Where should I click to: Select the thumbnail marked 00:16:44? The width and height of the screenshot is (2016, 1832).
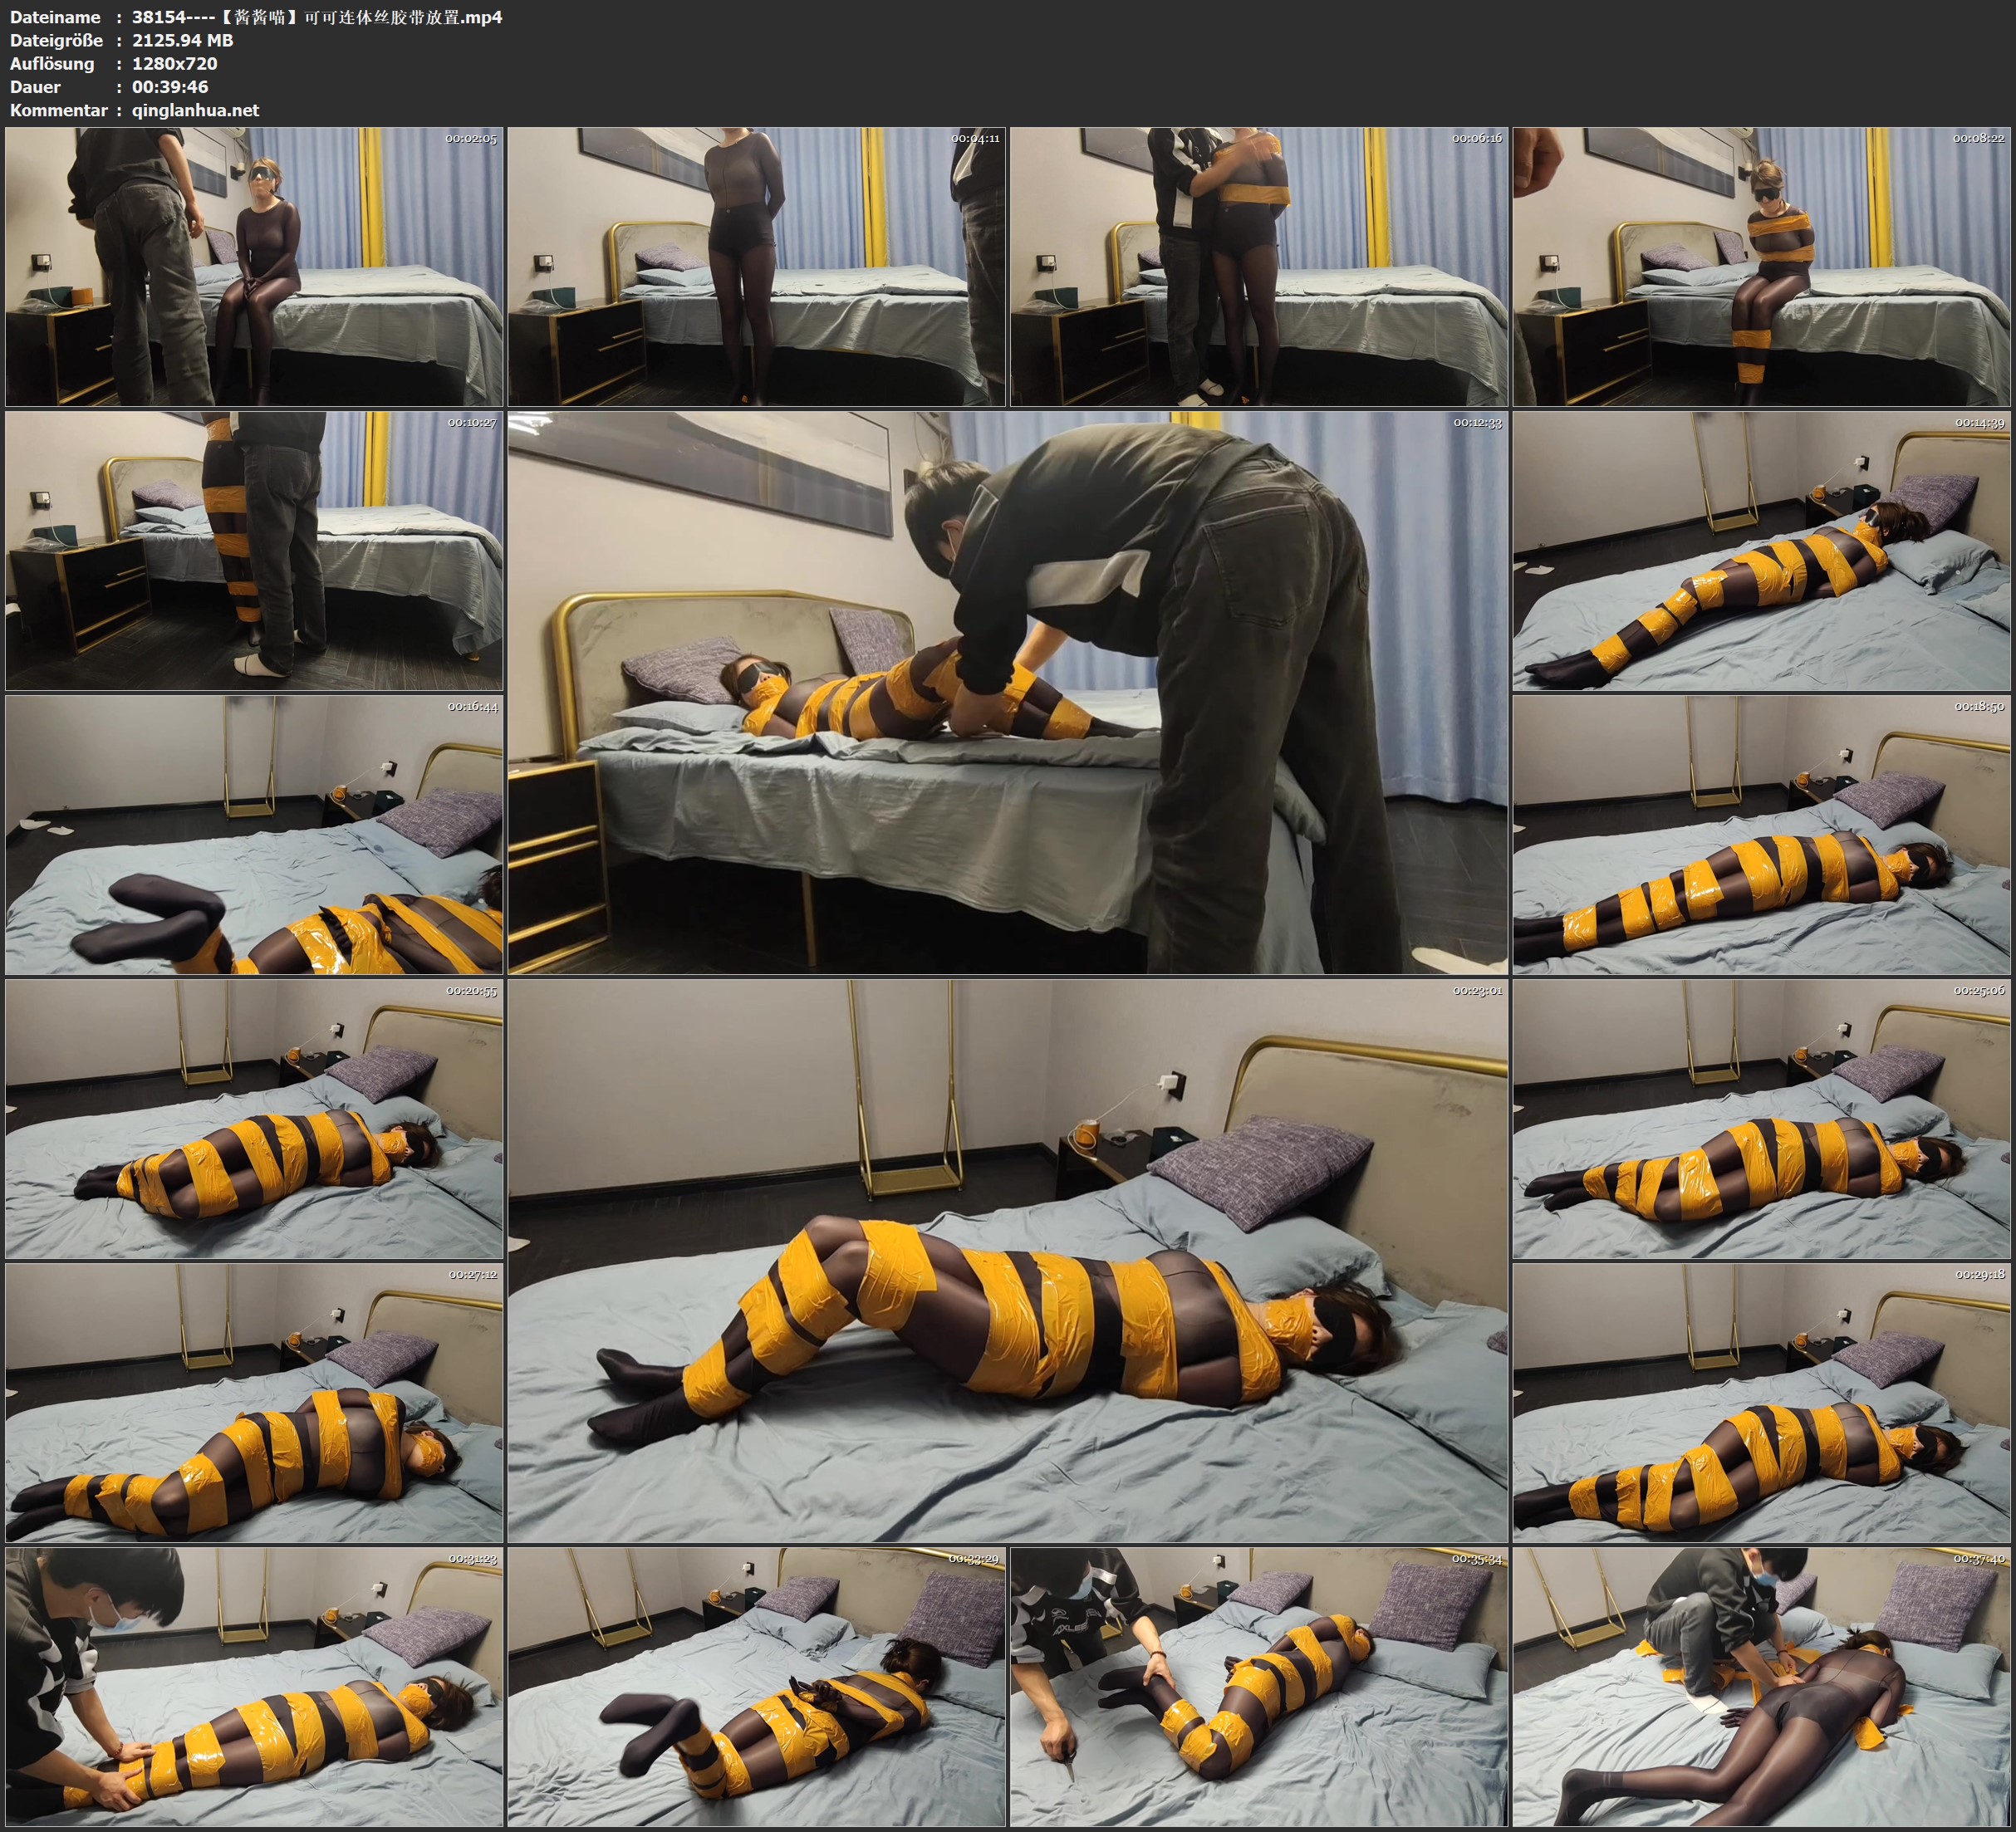(254, 835)
